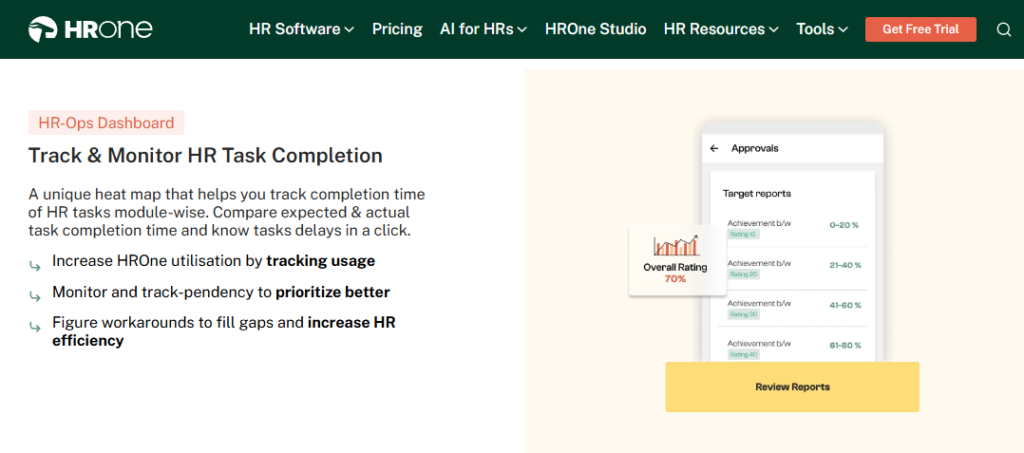Screen dimensions: 1024x453
Task: Click the Overall Rating 70% card
Action: tap(677, 260)
